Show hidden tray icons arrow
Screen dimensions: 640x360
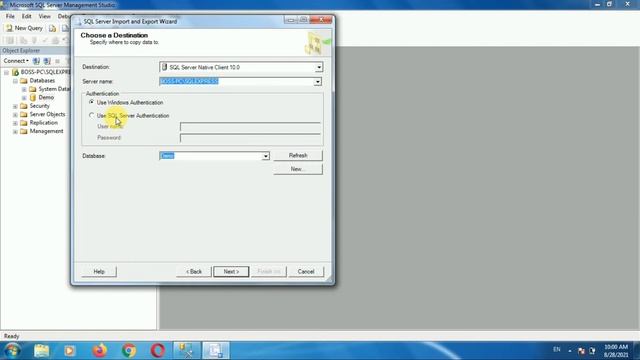[x=570, y=351]
